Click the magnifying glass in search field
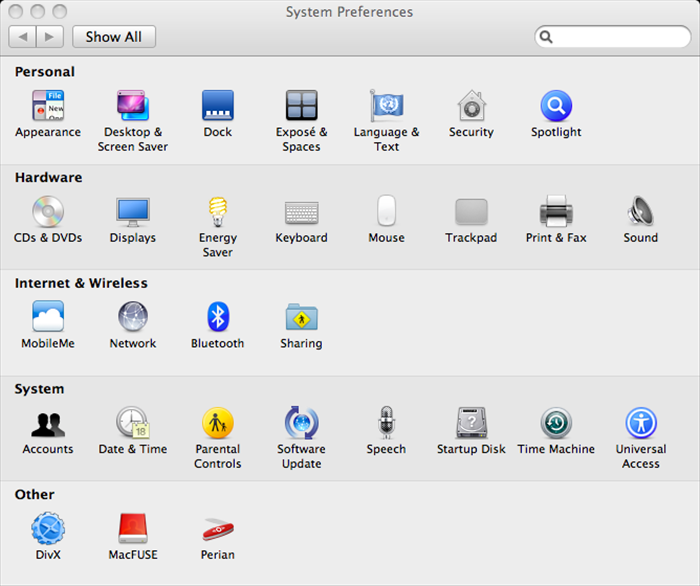This screenshot has width=700, height=586. click(x=546, y=37)
